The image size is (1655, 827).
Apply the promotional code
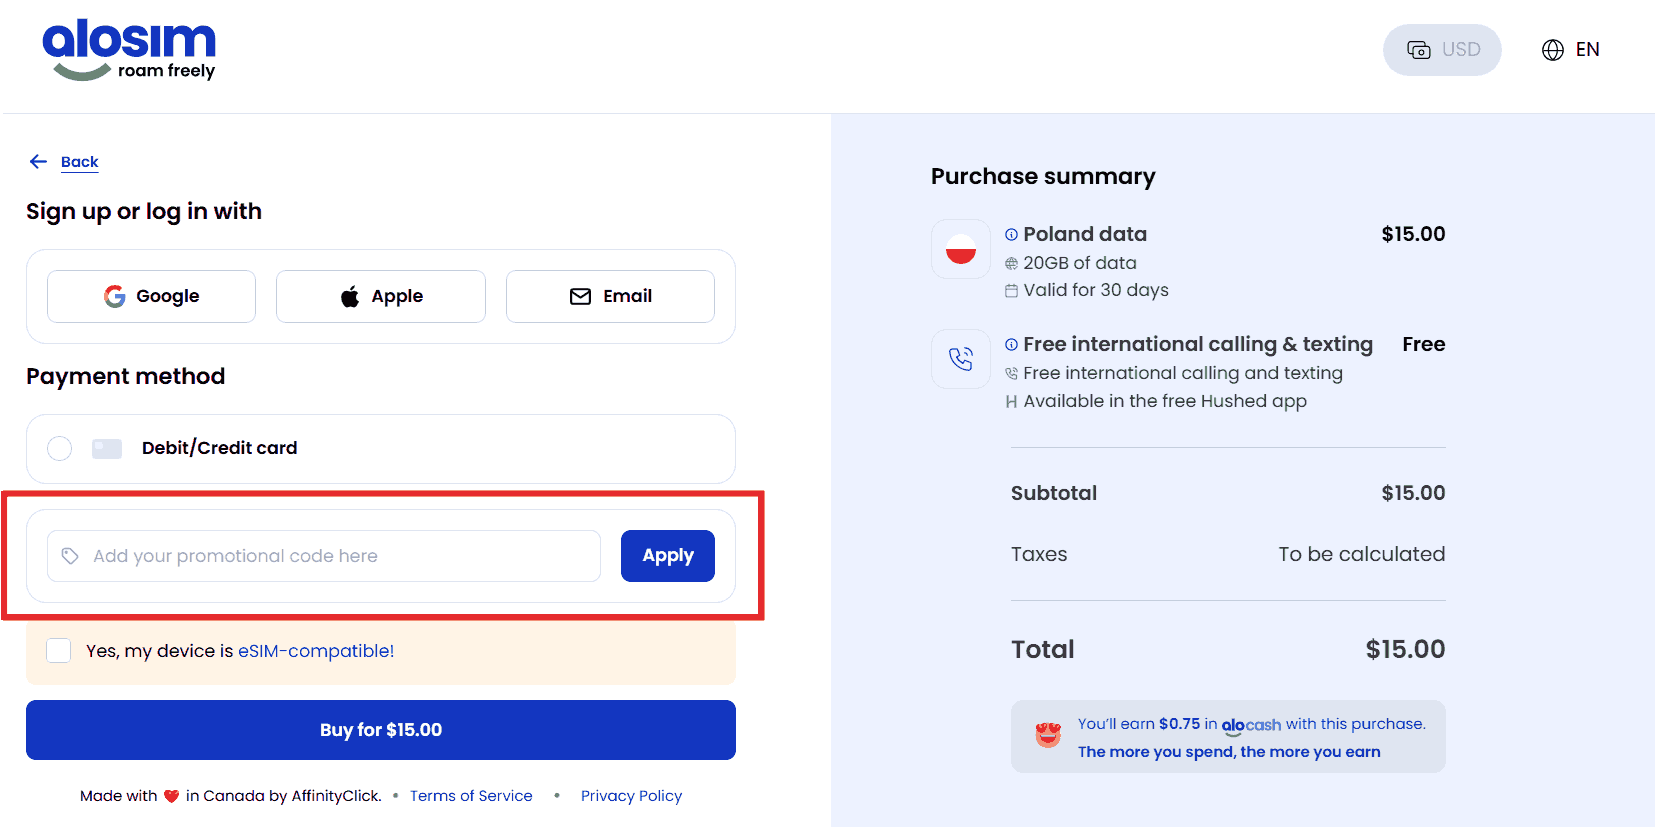pyautogui.click(x=667, y=556)
